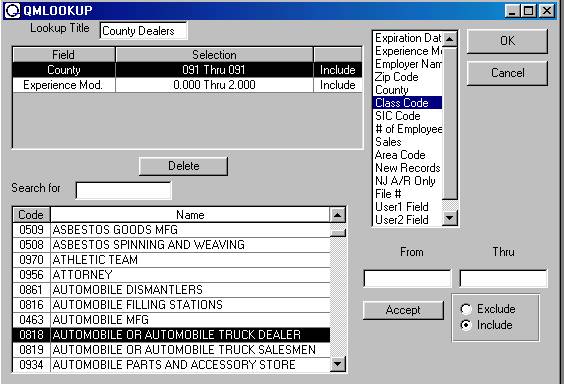
Task: Click the Selection column header
Action: tap(214, 55)
